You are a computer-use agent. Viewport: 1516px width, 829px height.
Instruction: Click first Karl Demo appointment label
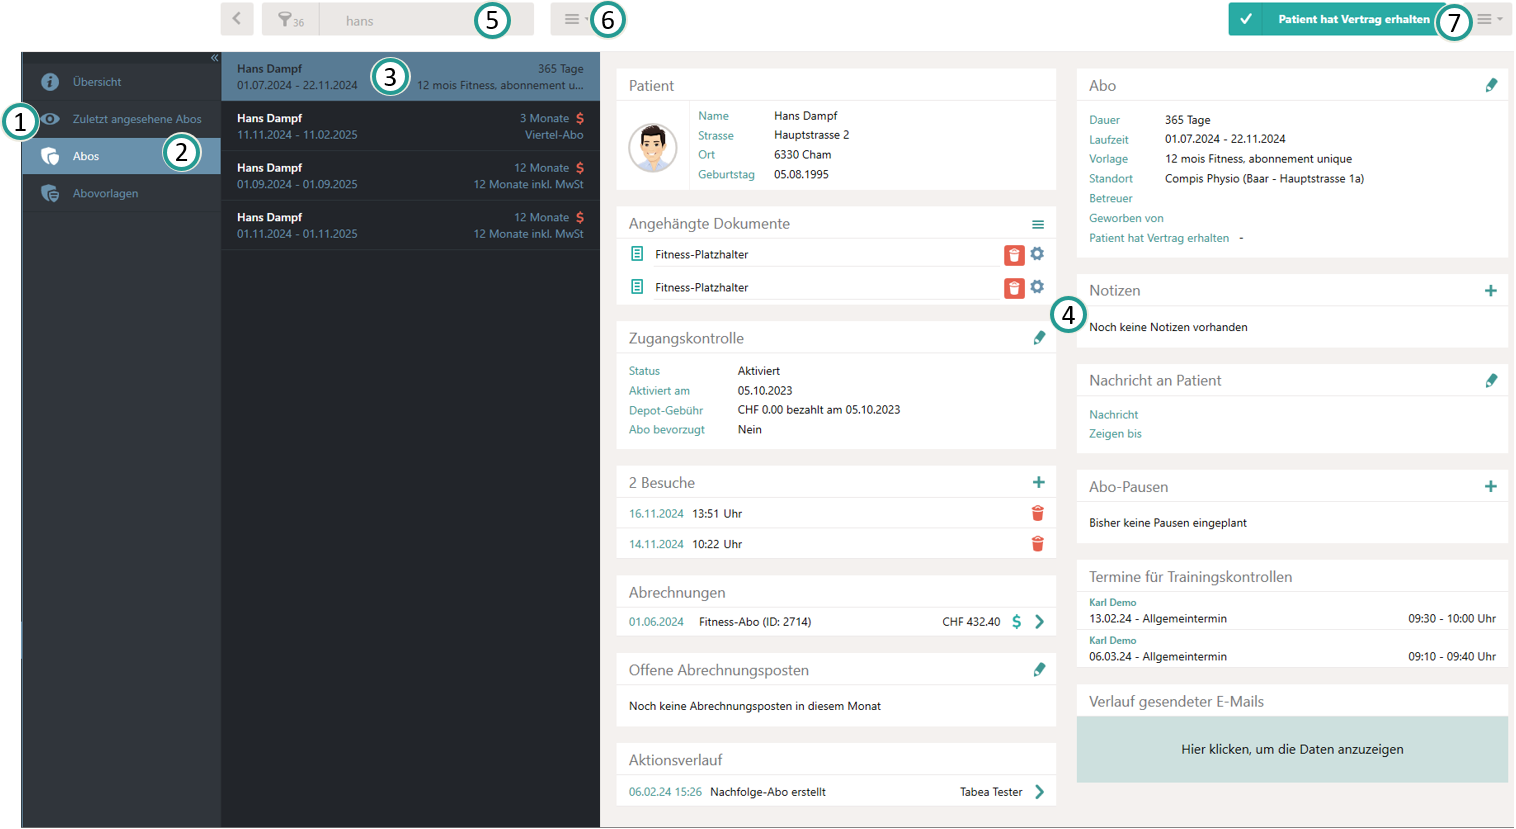click(x=1112, y=603)
